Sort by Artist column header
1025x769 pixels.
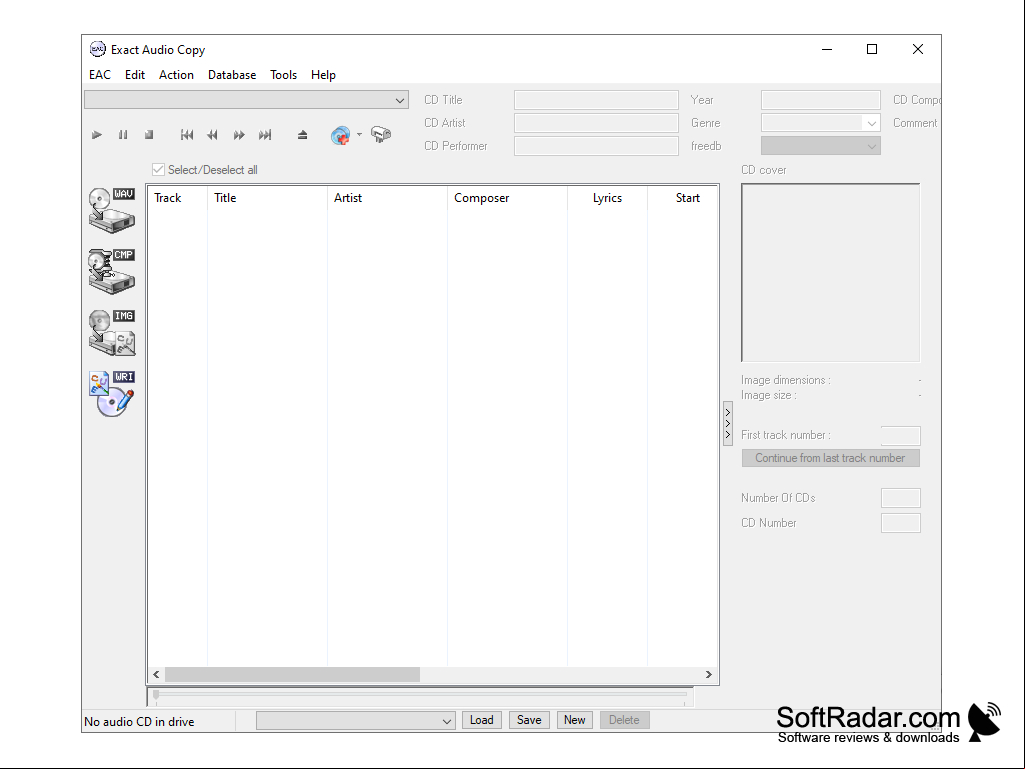[387, 197]
